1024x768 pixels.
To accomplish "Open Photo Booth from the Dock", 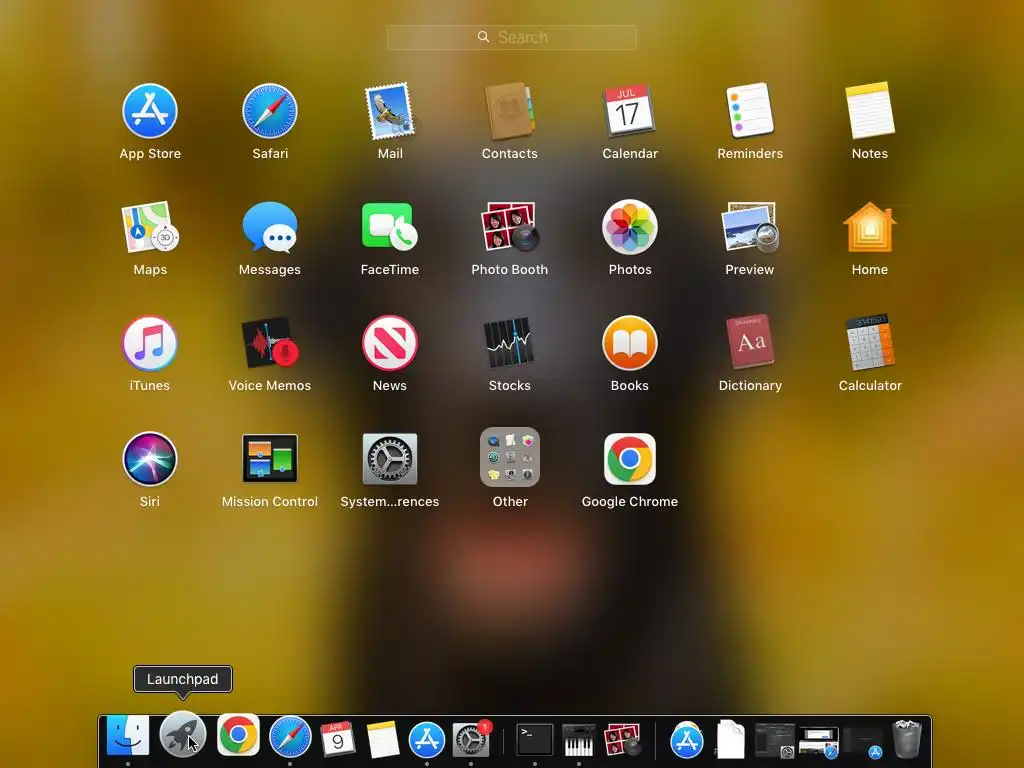I will (x=622, y=740).
